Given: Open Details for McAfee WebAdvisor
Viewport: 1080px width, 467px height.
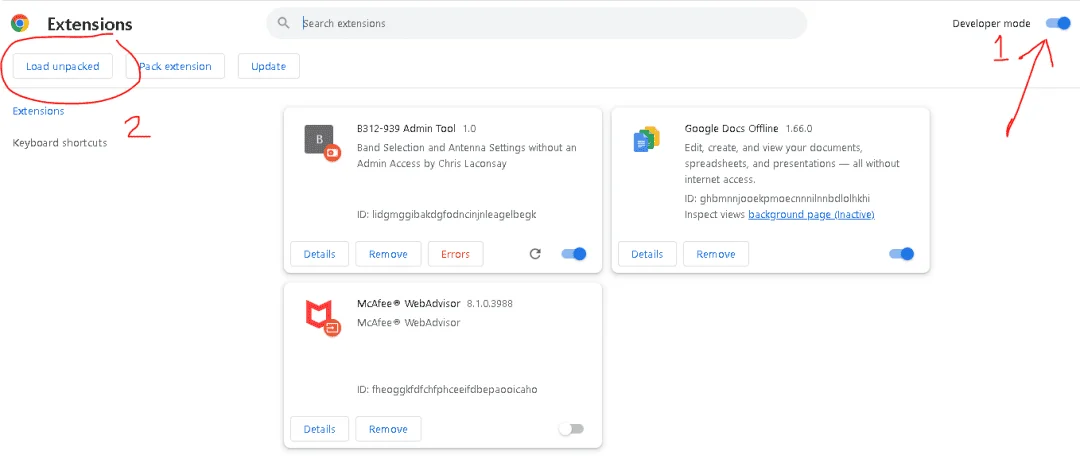Looking at the screenshot, I should (320, 428).
